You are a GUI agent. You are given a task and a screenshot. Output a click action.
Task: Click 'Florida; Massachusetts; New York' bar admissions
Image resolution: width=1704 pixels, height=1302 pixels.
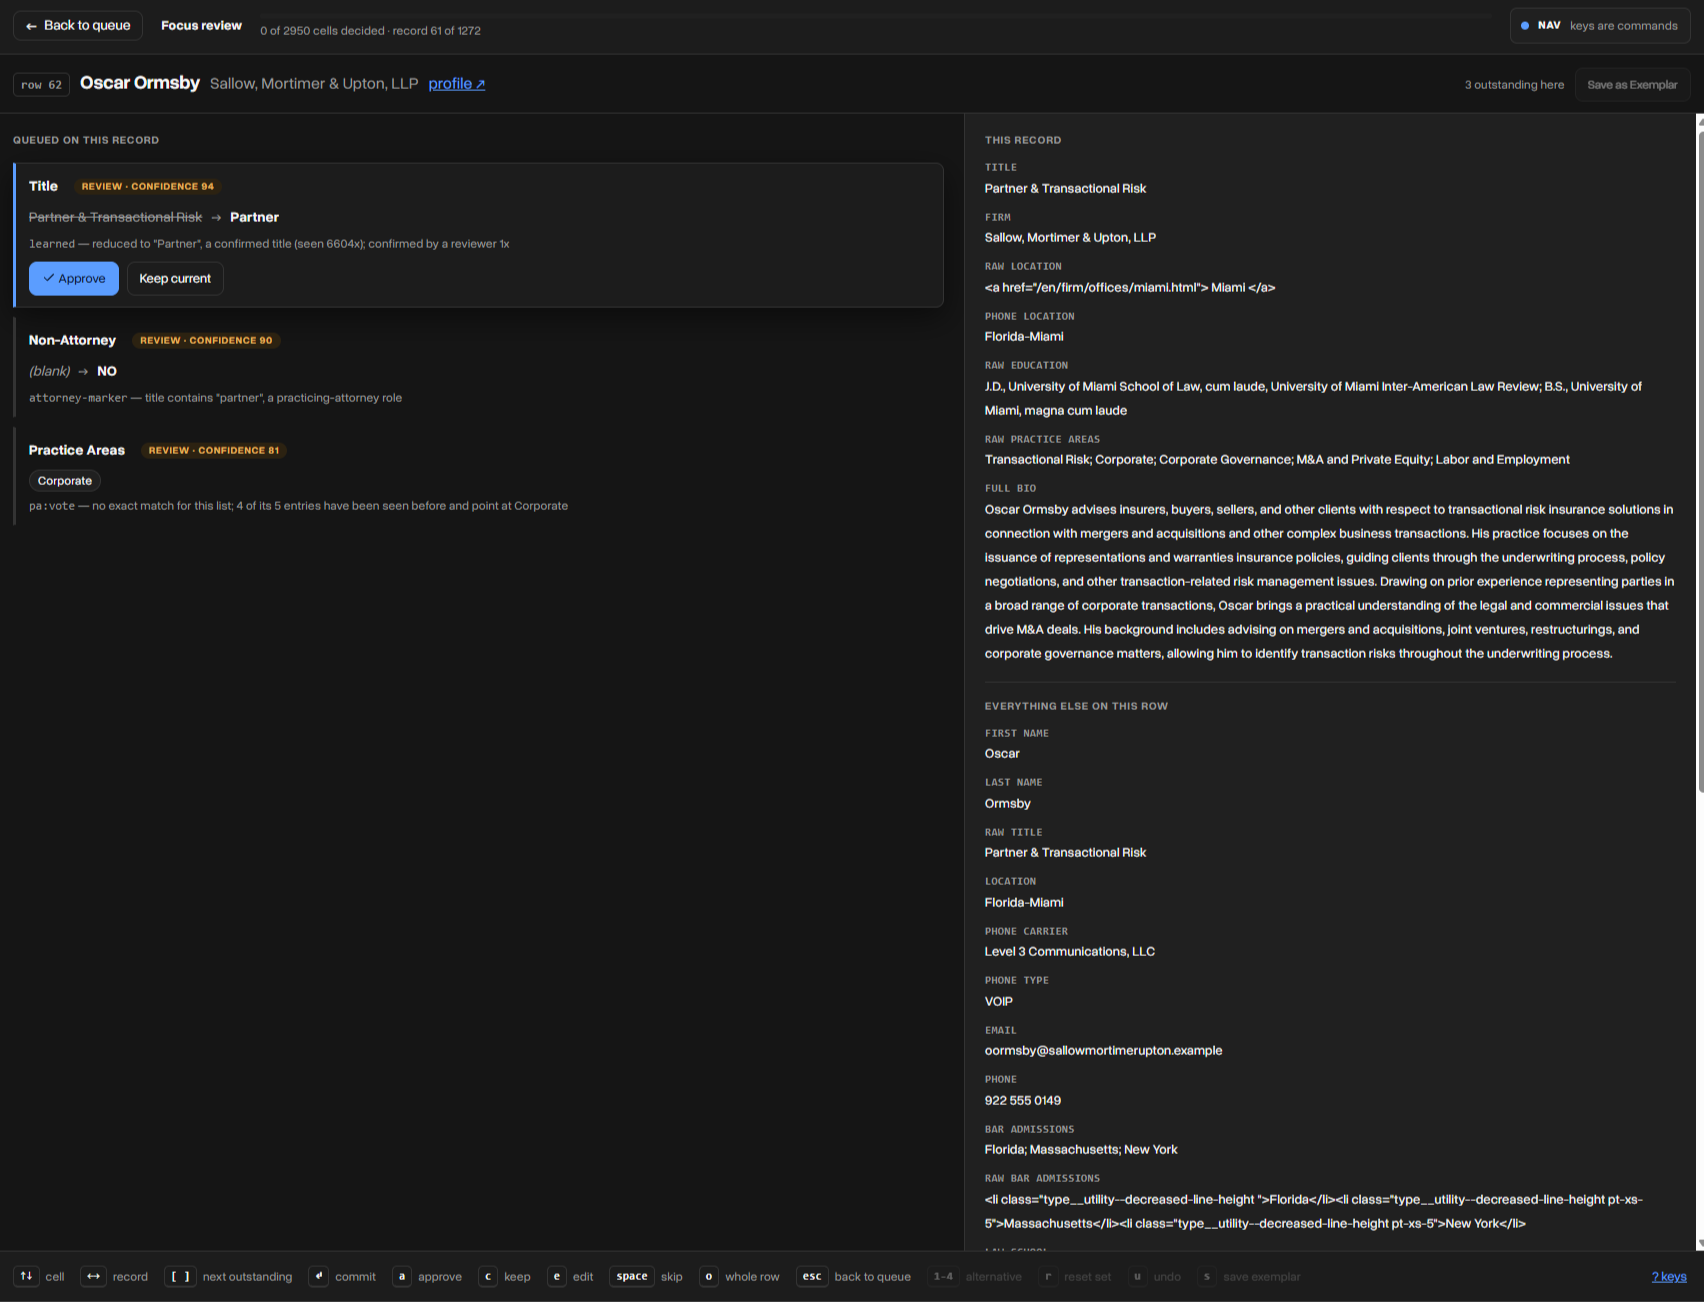1080,1150
